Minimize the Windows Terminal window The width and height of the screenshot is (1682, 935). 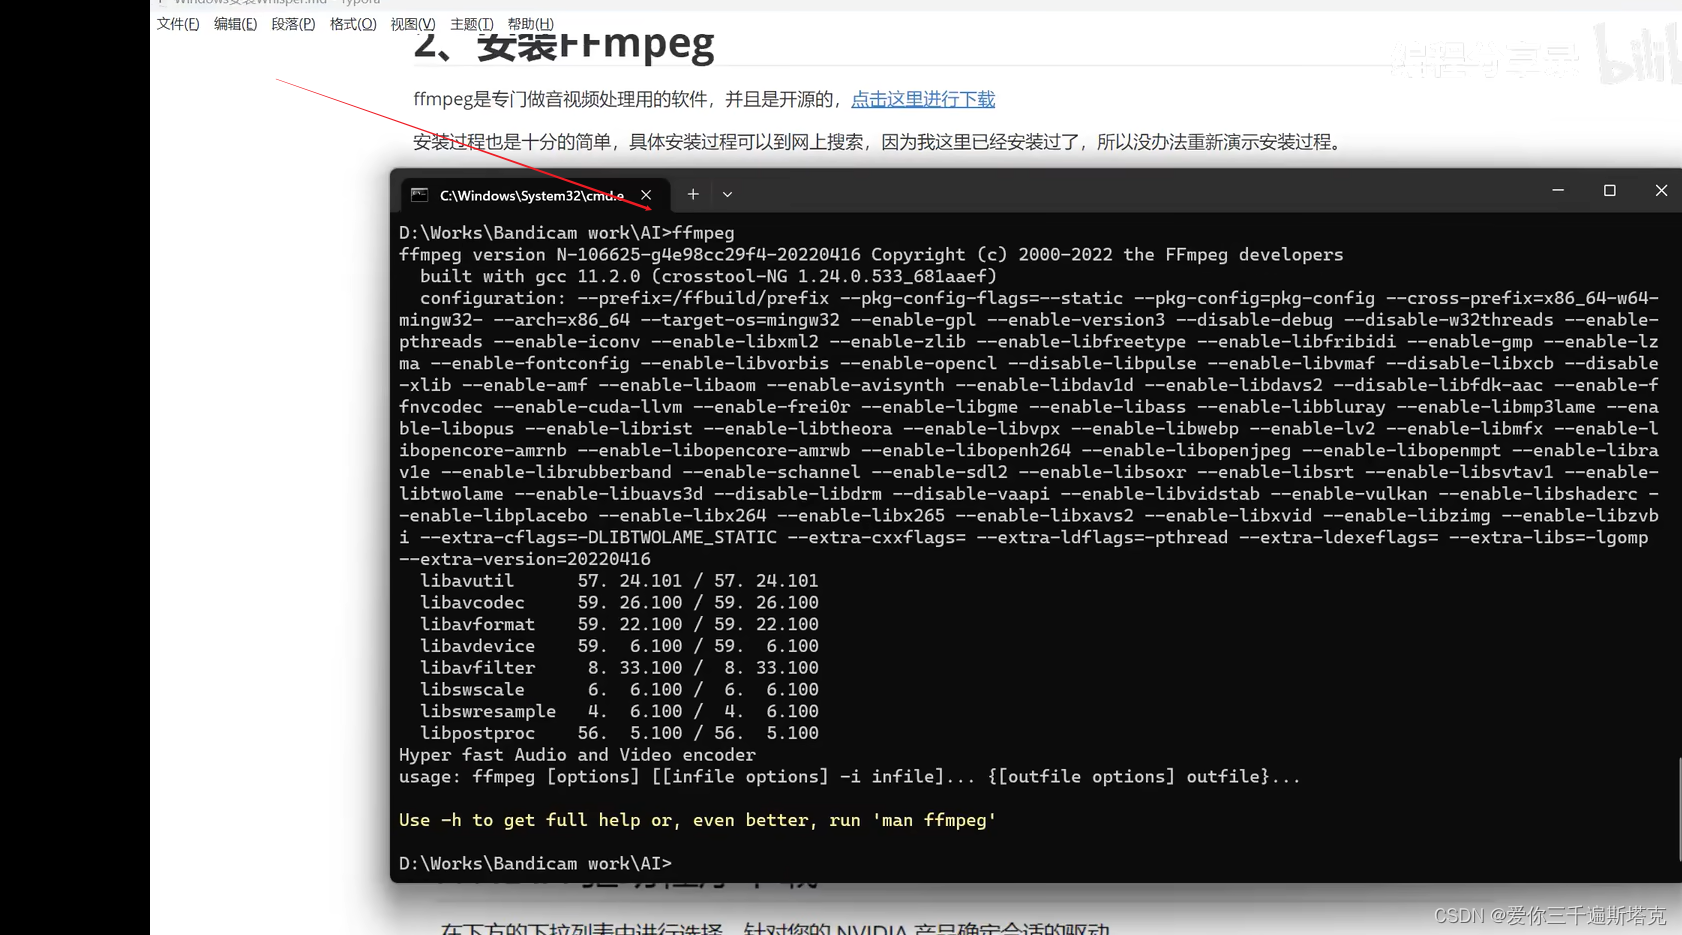pyautogui.click(x=1557, y=189)
